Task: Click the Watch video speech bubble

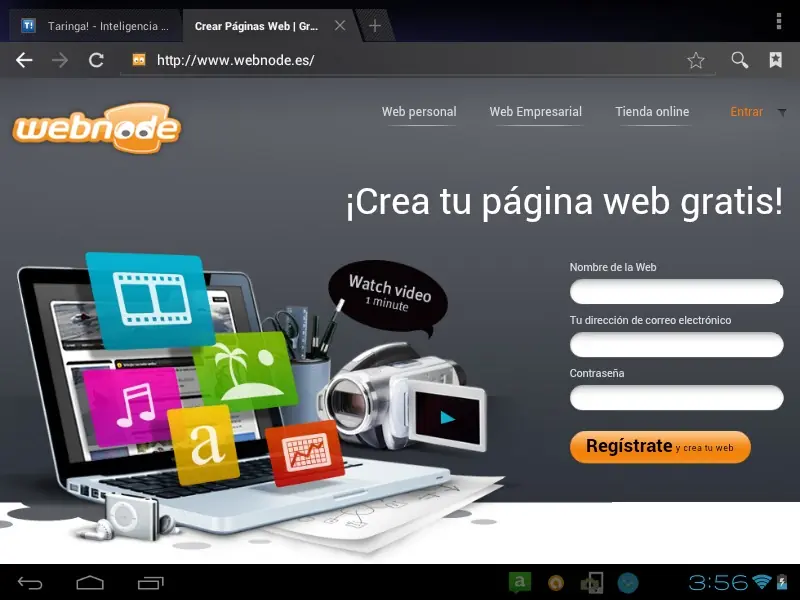Action: [389, 296]
